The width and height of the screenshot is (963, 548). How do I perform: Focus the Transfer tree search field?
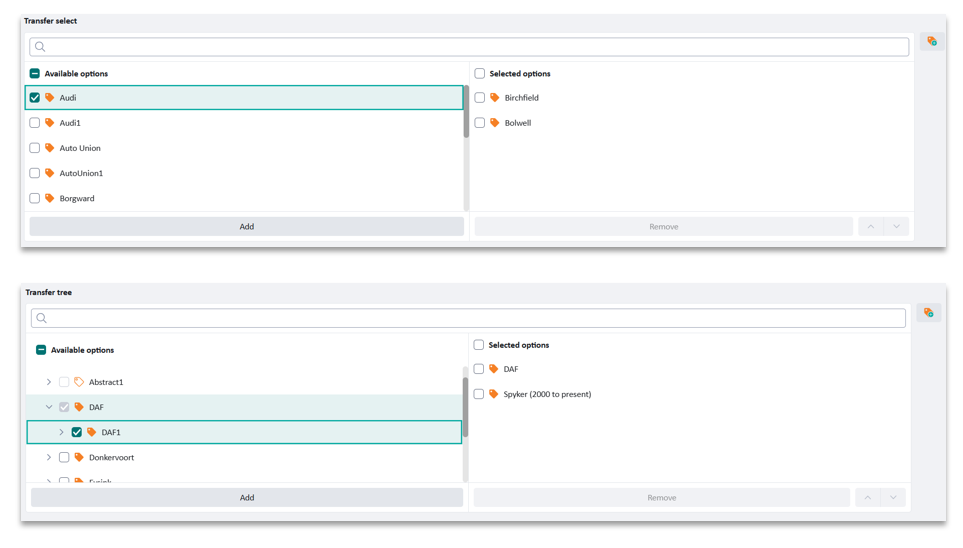tap(470, 318)
